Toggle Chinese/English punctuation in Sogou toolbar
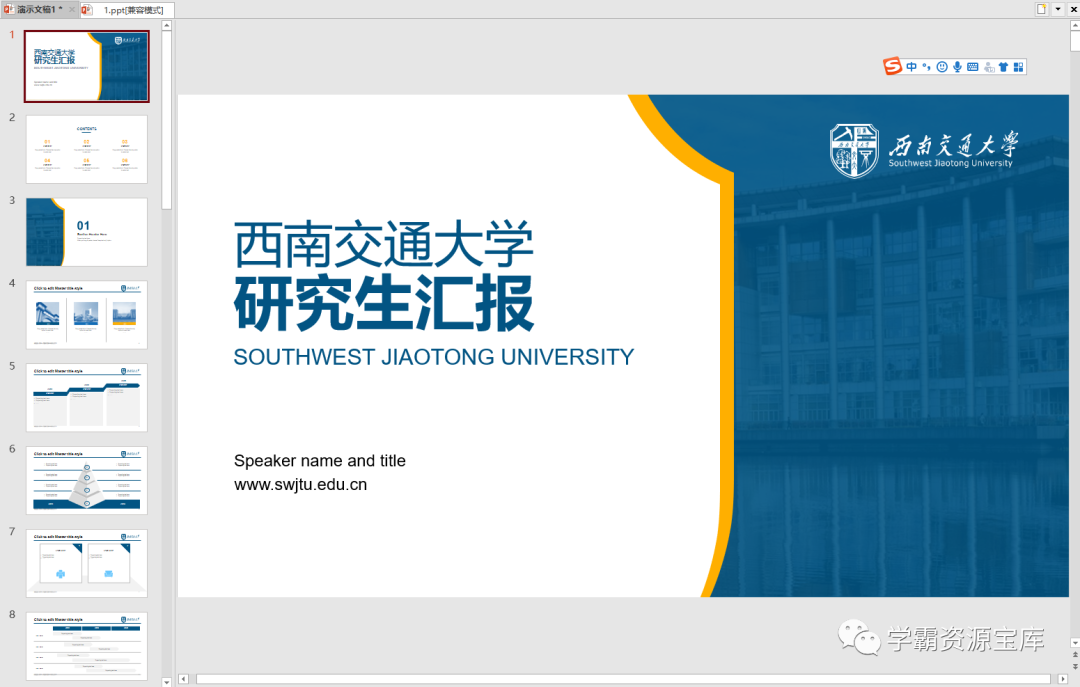Viewport: 1080px width, 687px height. (926, 66)
